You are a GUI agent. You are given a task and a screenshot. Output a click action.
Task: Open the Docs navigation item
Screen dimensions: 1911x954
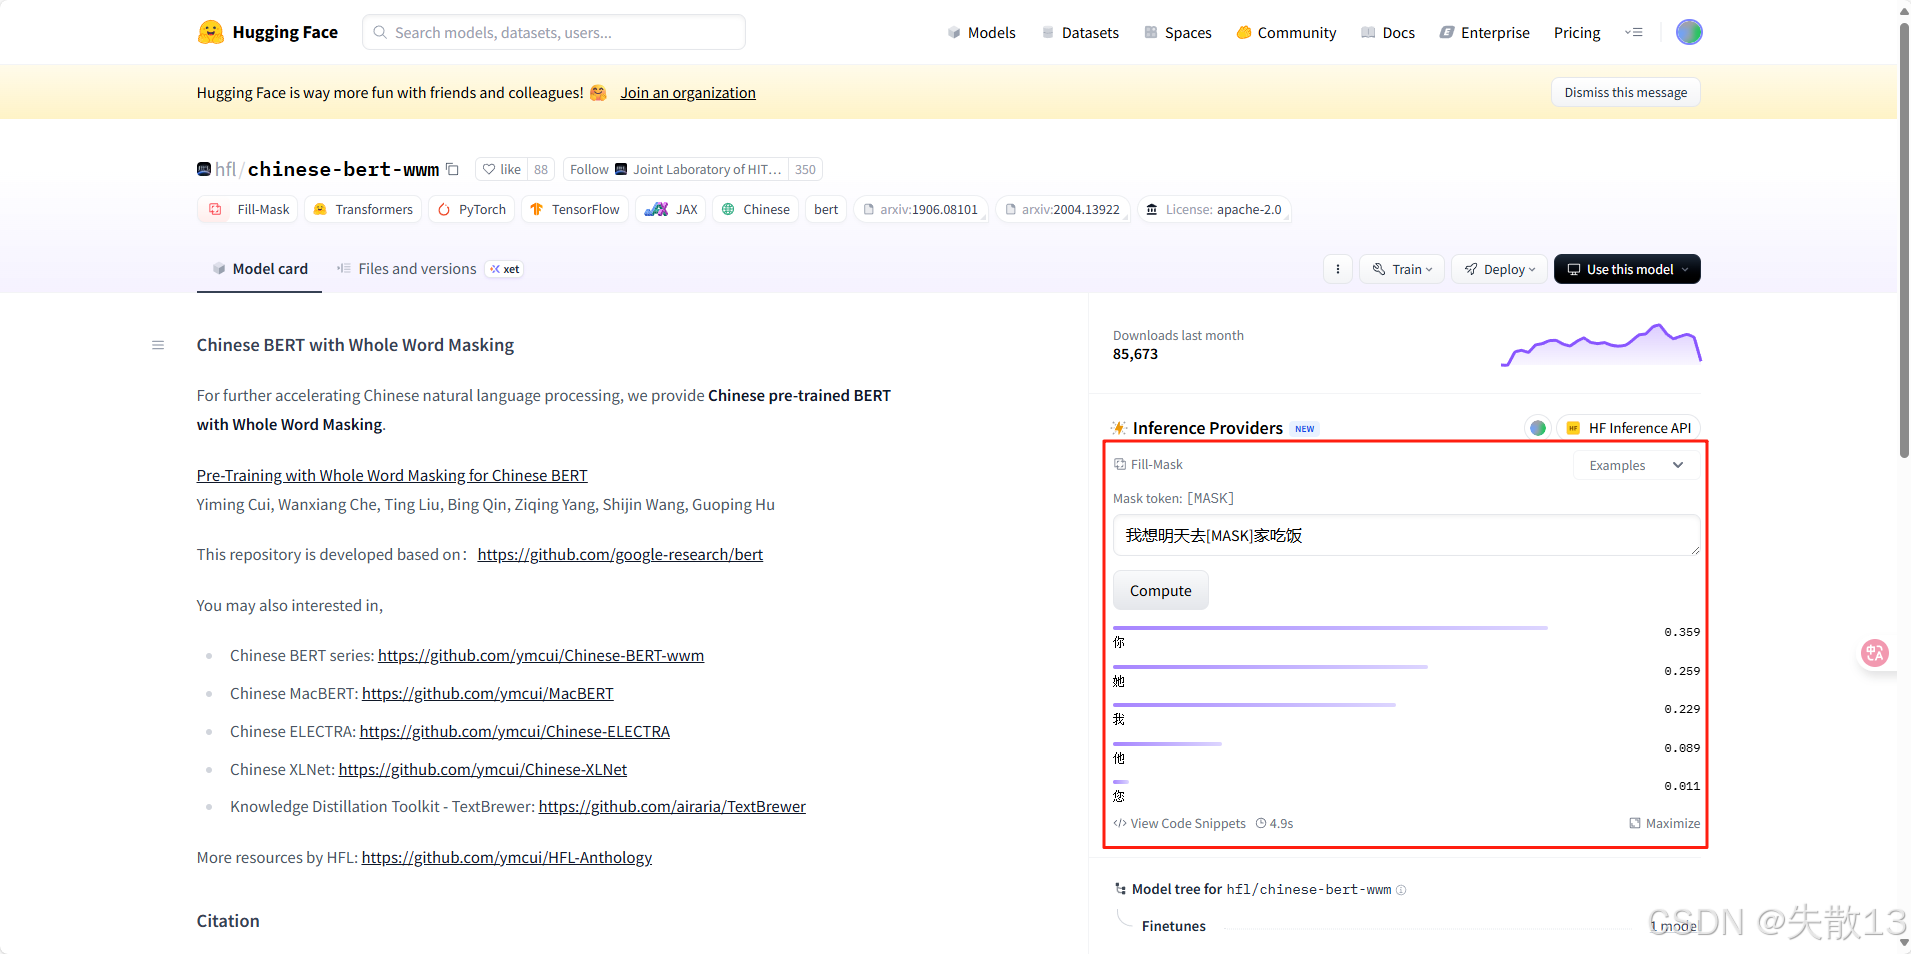(x=1388, y=32)
